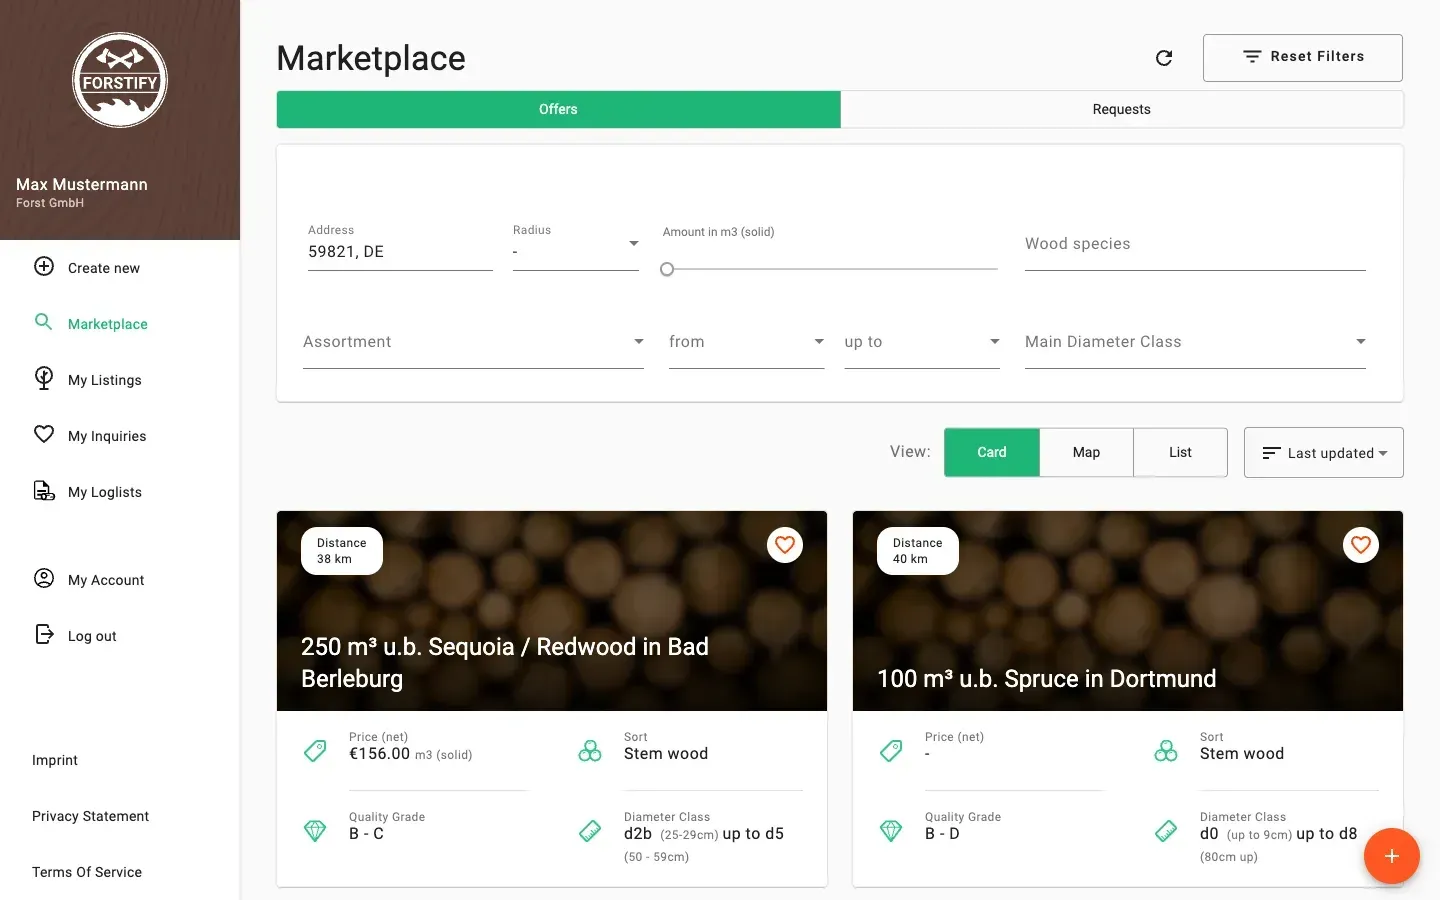The width and height of the screenshot is (1440, 900).
Task: Click the Sort icon on Spruce card
Action: click(x=1166, y=751)
